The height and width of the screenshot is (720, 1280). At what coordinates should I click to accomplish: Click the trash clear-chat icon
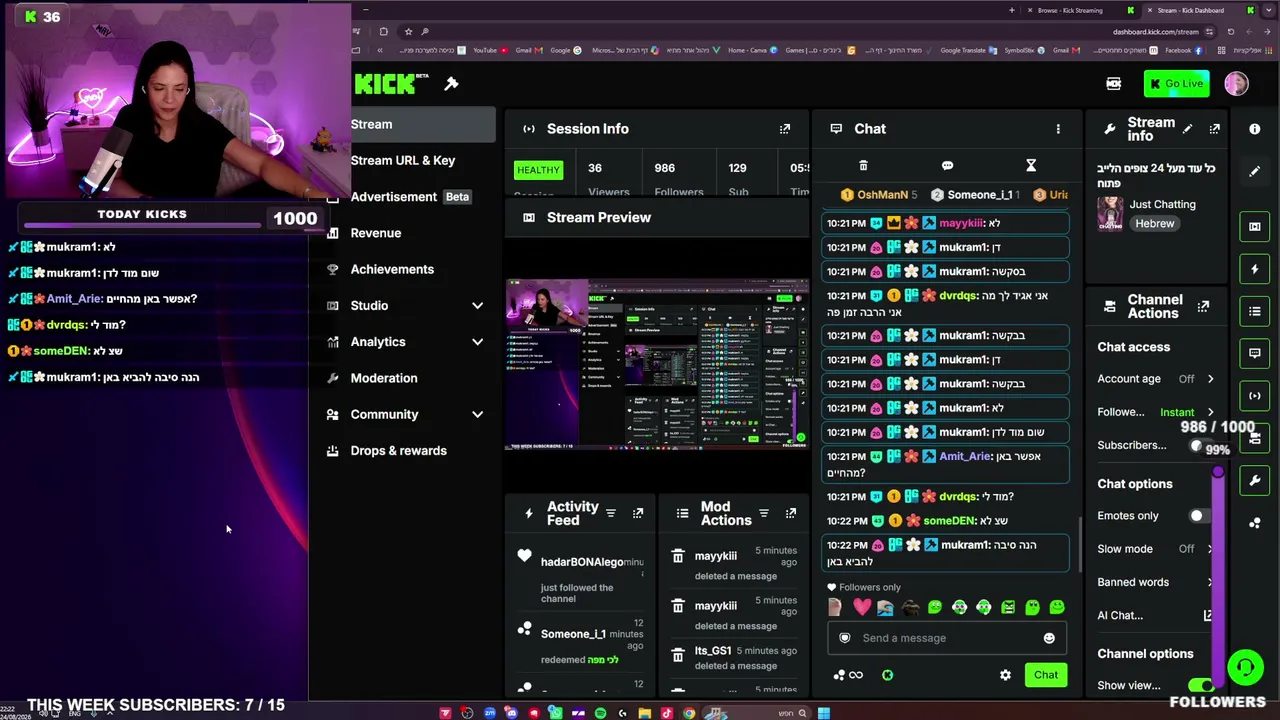coord(863,166)
